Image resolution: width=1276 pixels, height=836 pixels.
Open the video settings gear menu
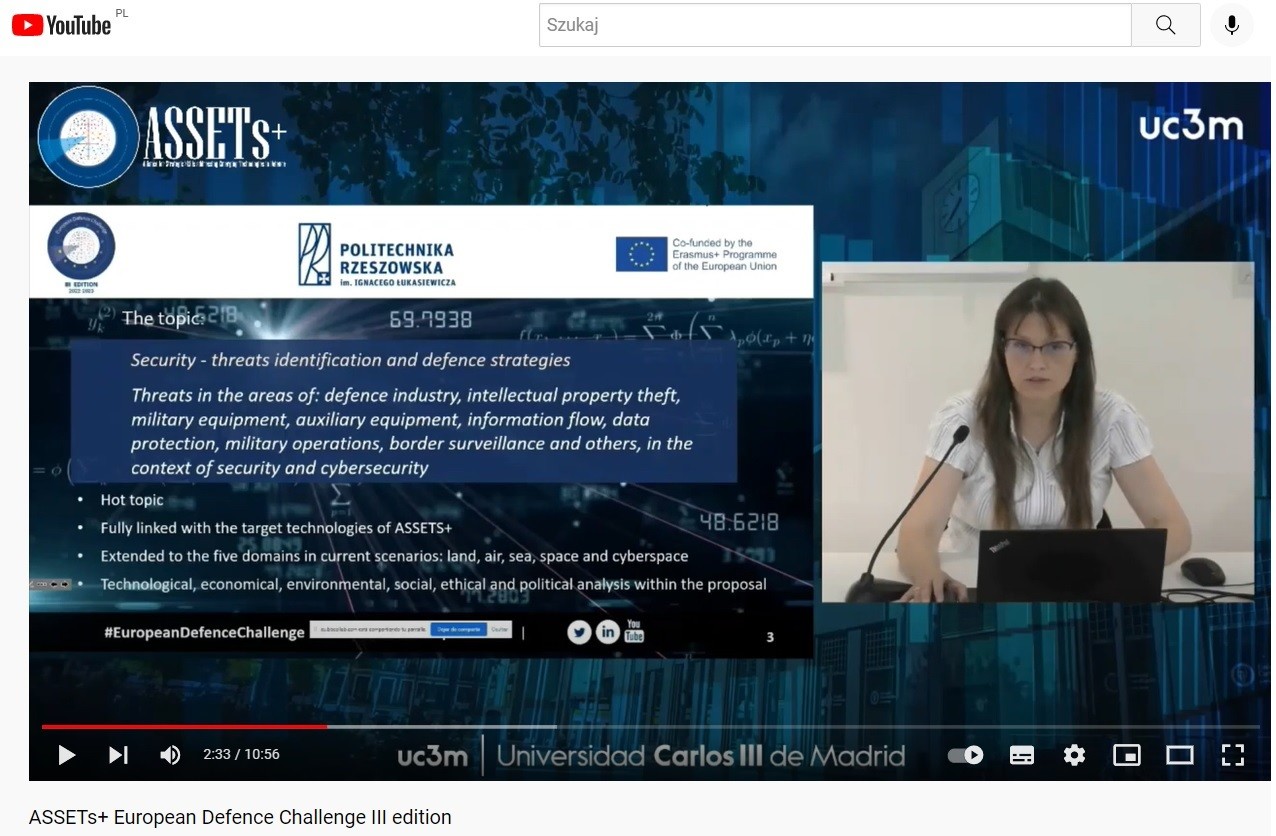tap(1074, 755)
